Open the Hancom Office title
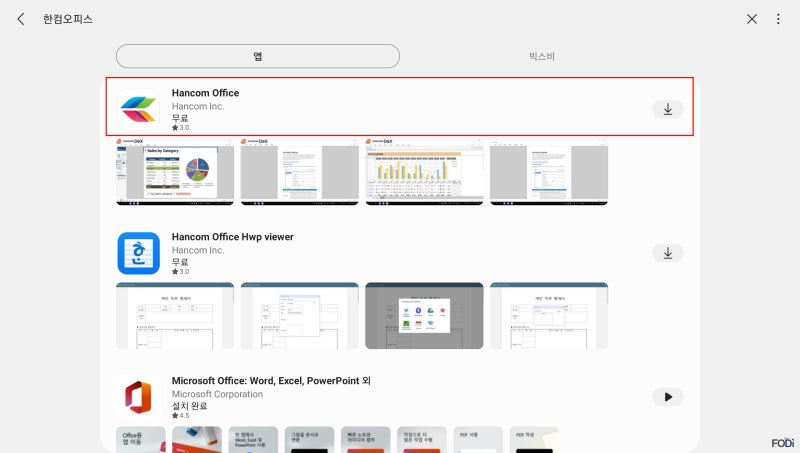800x453 pixels. [x=205, y=93]
